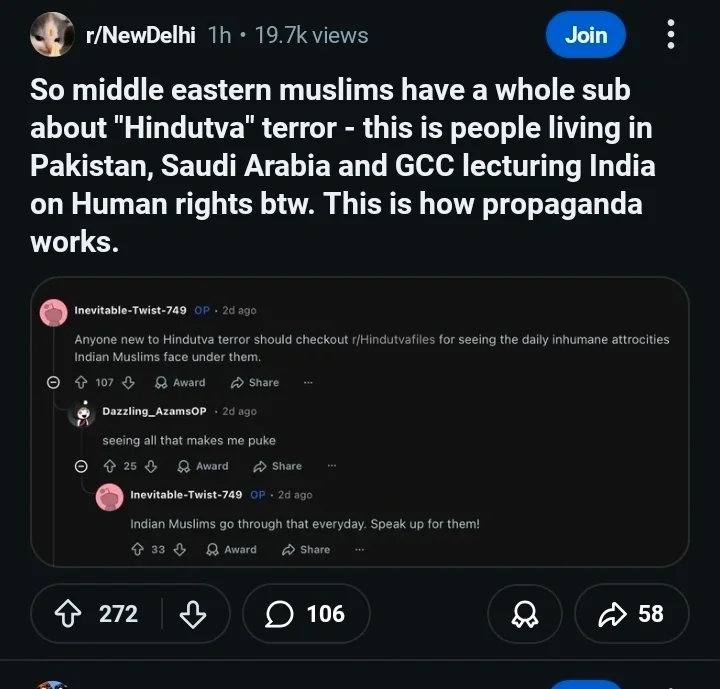Open more options on the 33-vote reply
The width and height of the screenshot is (720, 689).
360,549
